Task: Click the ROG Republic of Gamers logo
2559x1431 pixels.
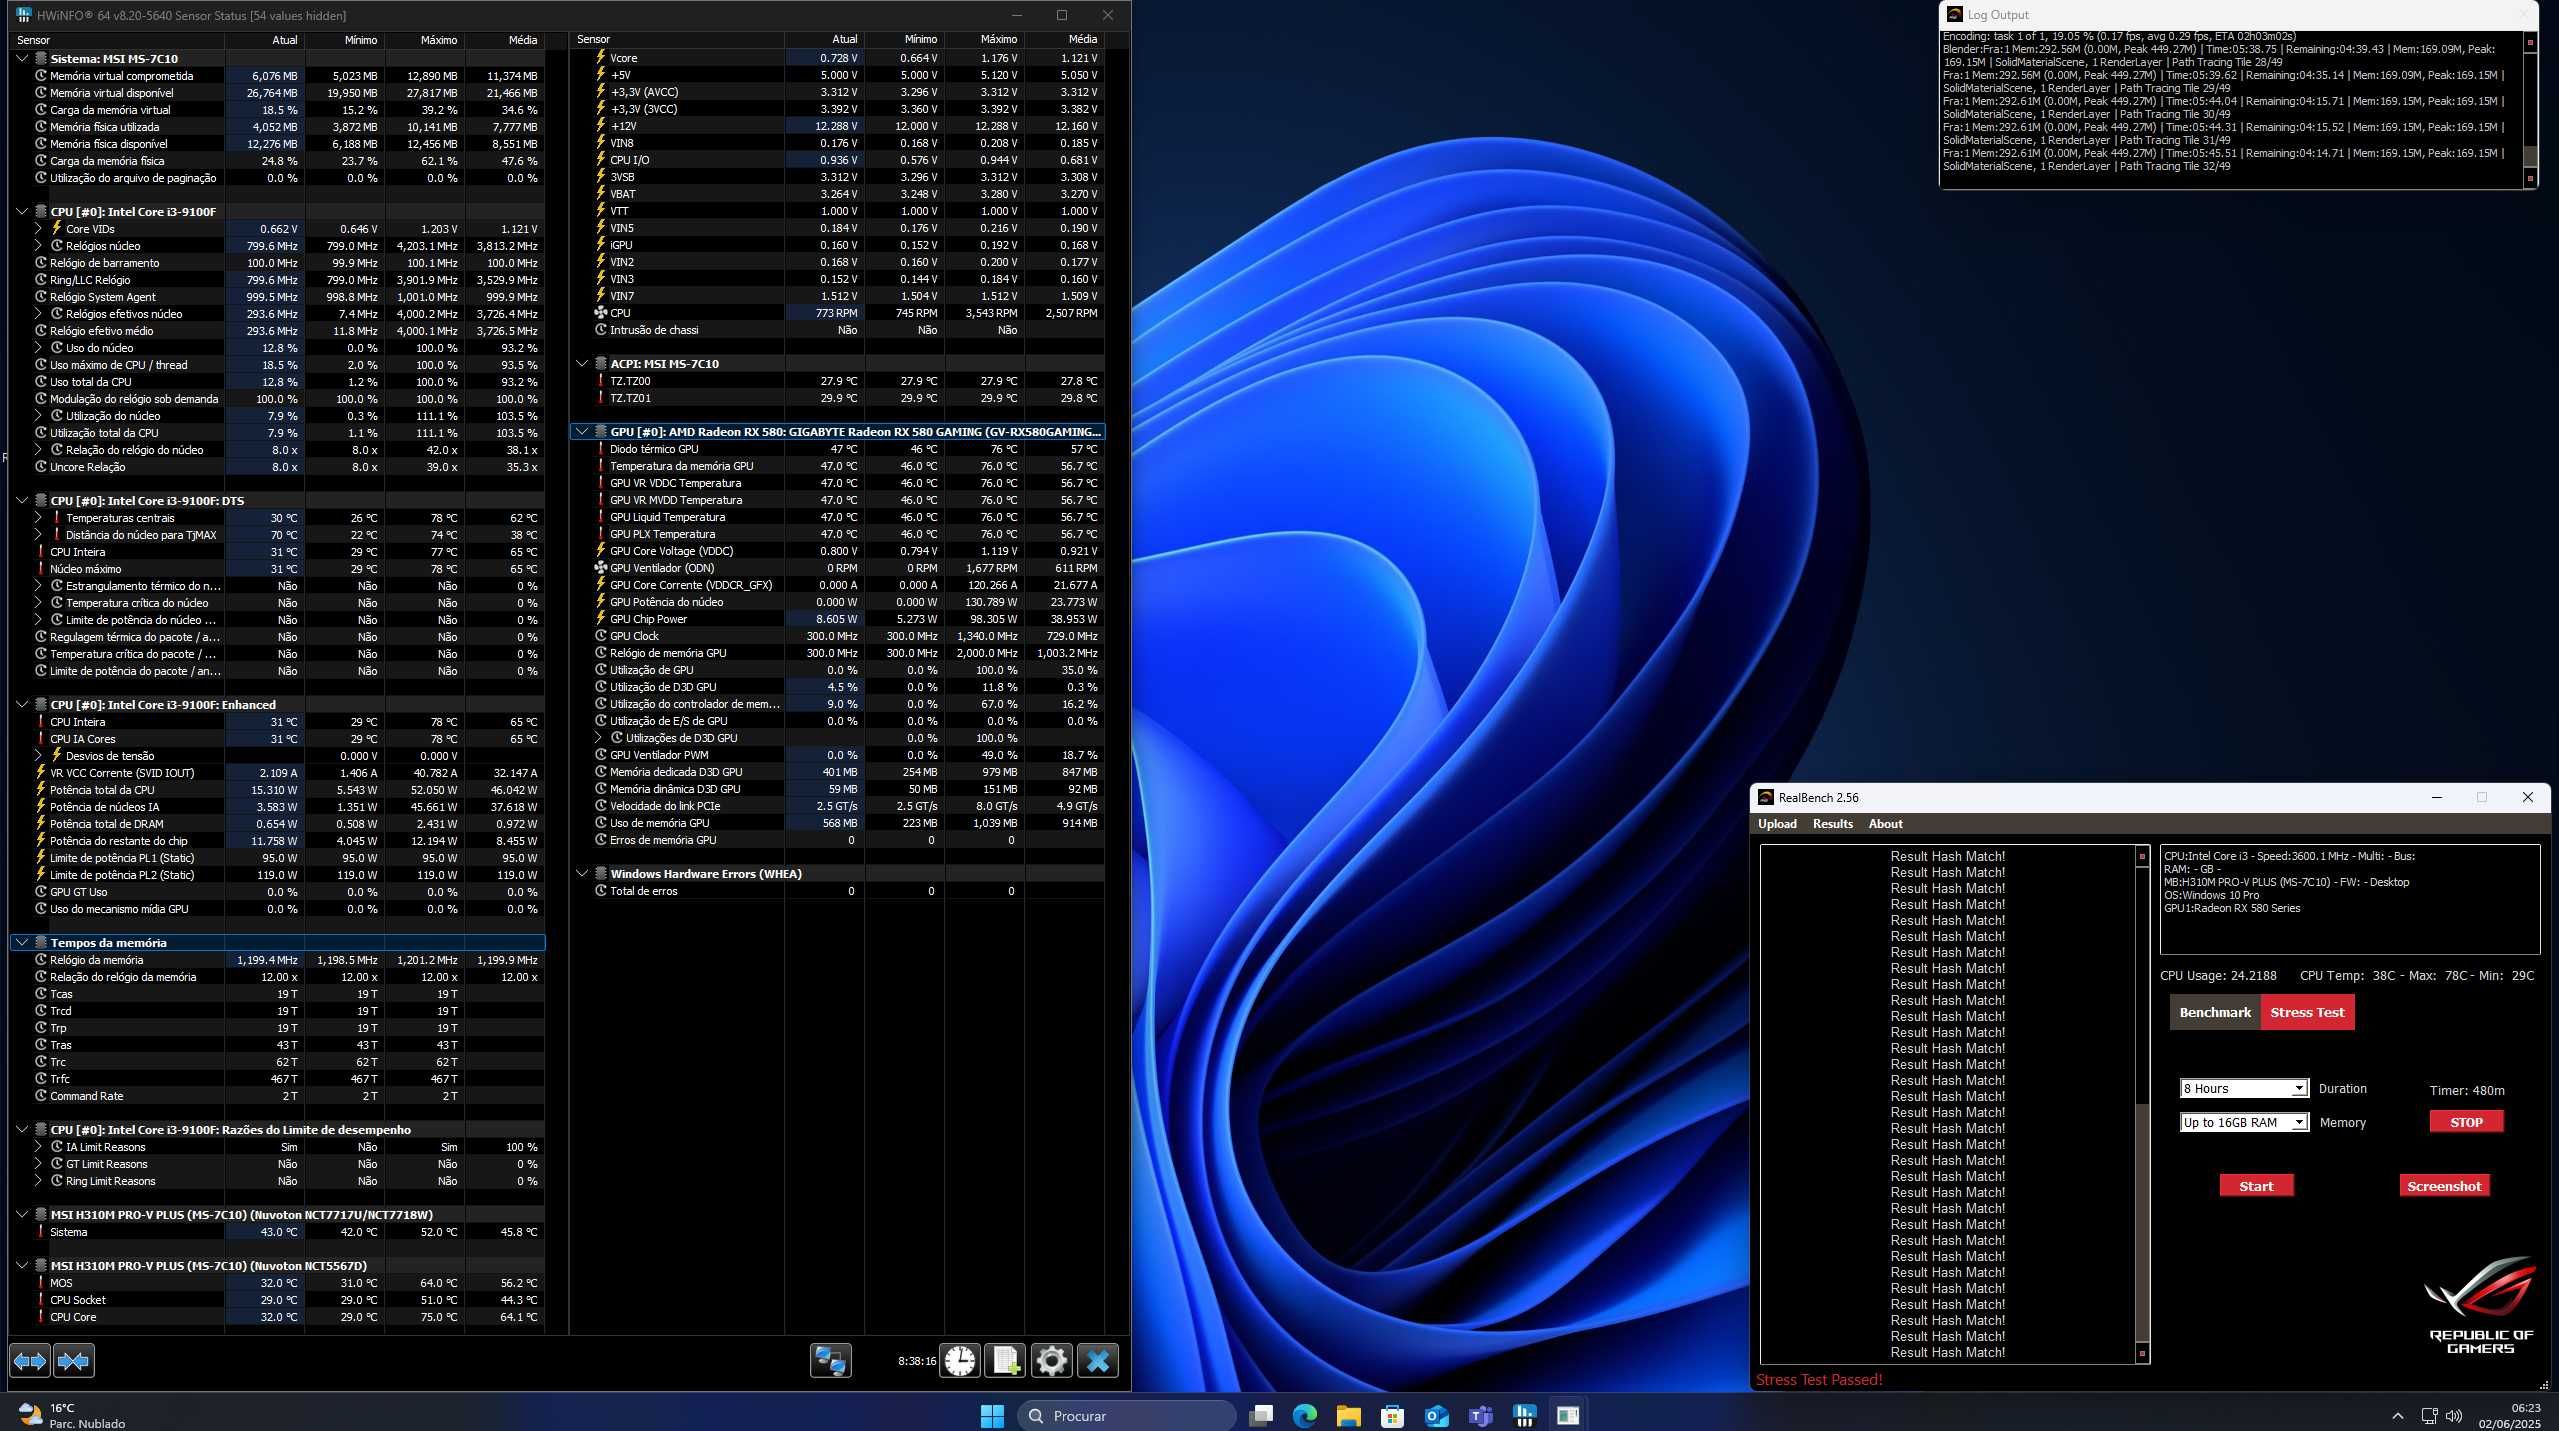Action: tap(2480, 1305)
